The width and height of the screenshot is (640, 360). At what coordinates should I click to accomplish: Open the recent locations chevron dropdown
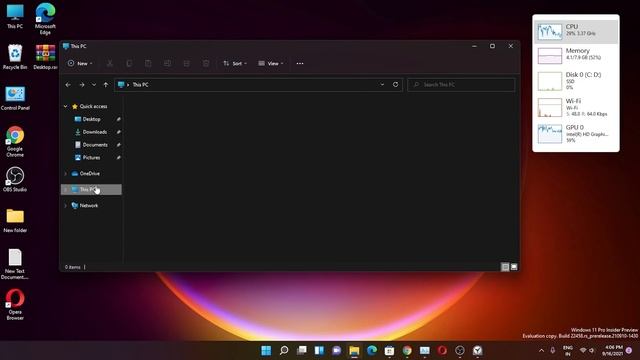click(94, 84)
